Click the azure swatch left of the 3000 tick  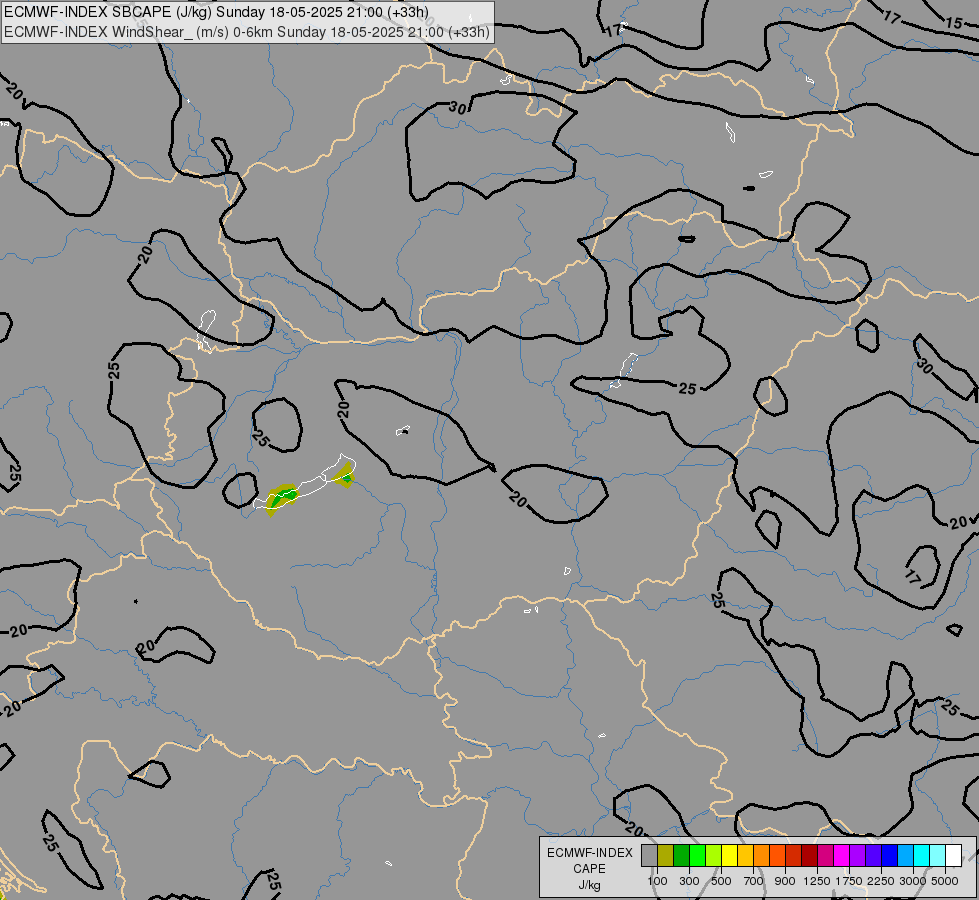(906, 856)
